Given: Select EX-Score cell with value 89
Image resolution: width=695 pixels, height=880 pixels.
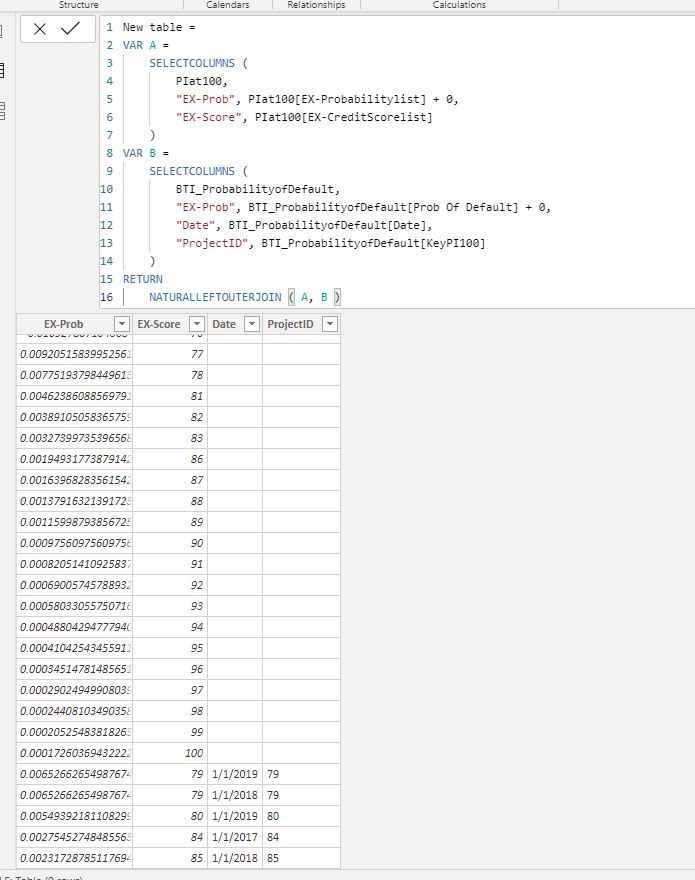Looking at the screenshot, I should [x=170, y=522].
